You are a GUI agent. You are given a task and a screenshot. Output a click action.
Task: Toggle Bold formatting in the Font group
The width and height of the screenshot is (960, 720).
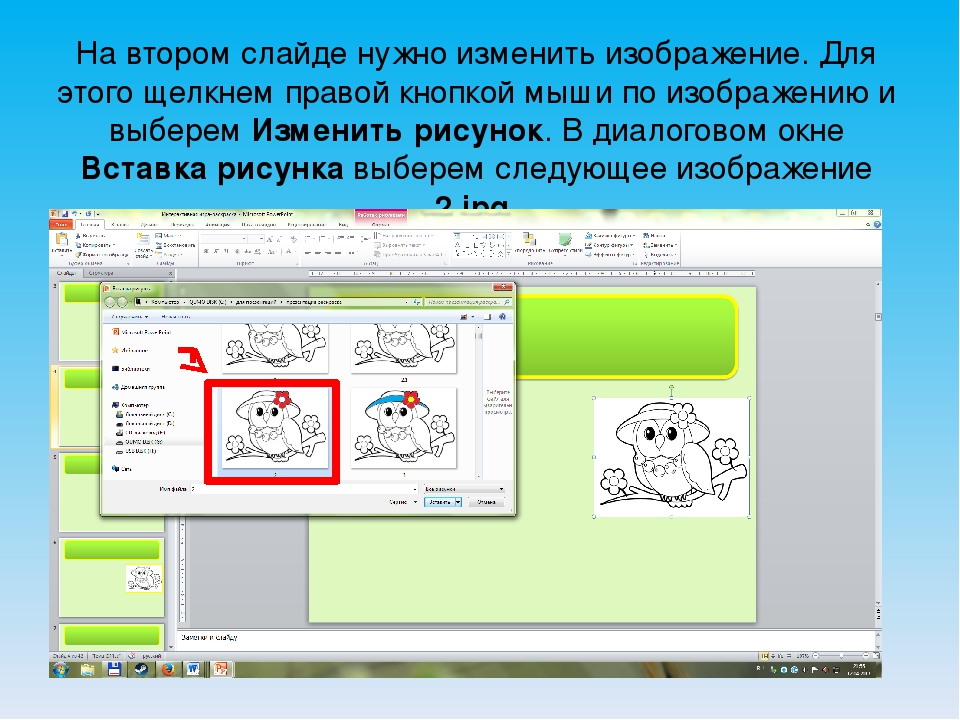(206, 252)
